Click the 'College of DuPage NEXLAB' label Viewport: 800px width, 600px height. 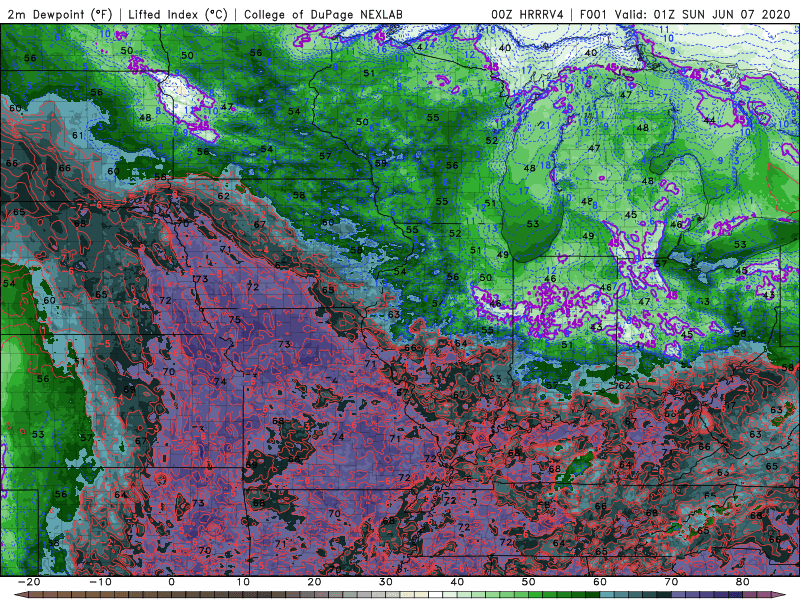(x=323, y=14)
